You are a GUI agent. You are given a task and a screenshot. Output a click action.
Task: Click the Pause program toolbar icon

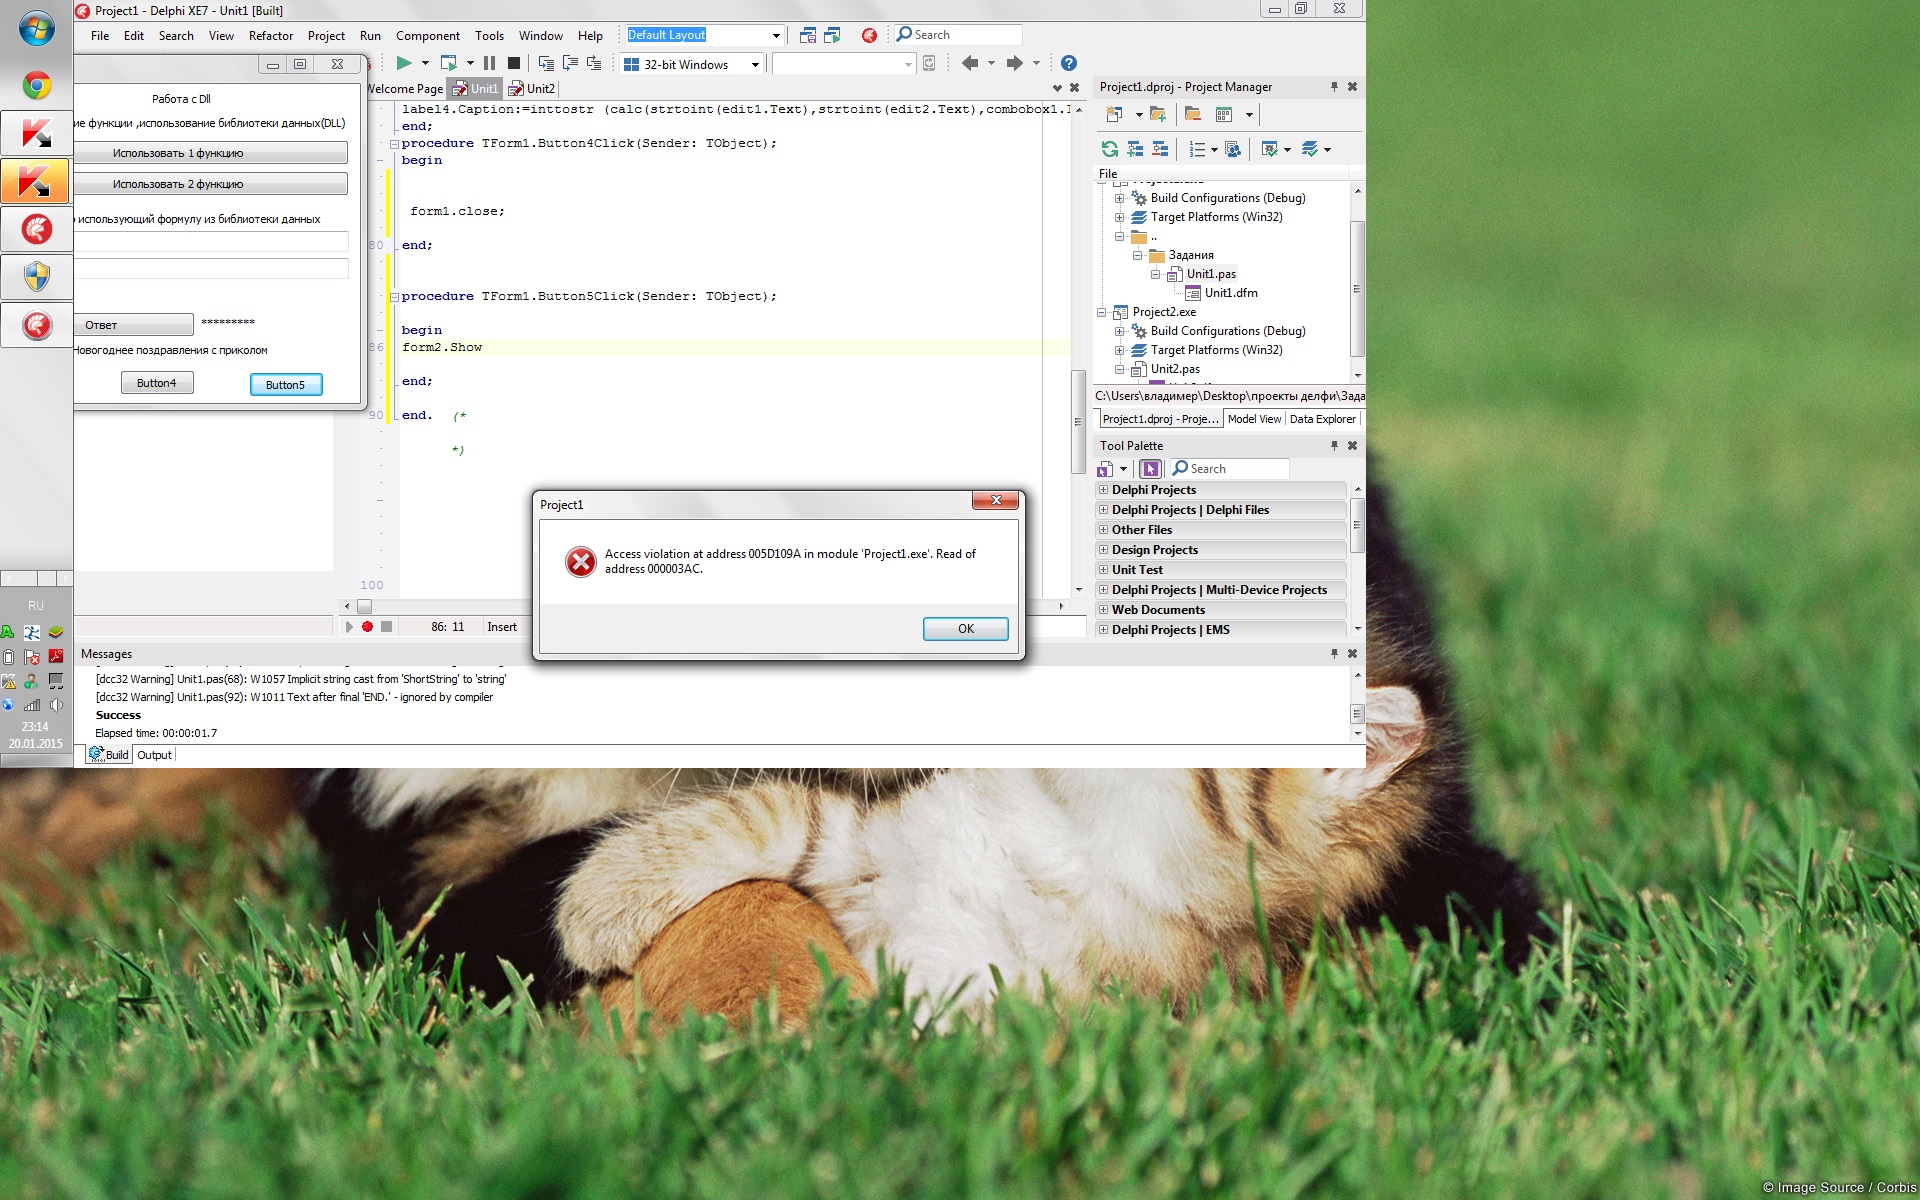point(489,63)
